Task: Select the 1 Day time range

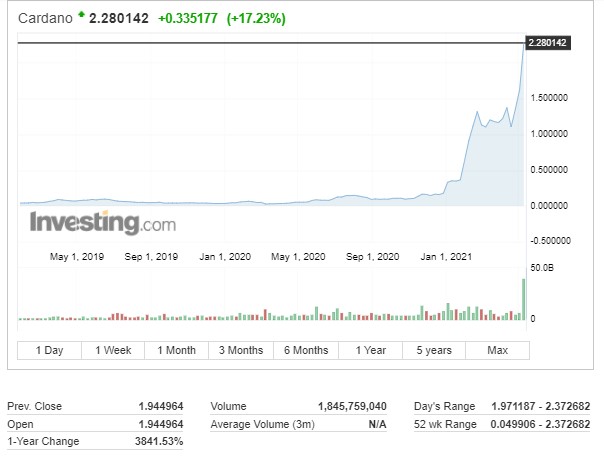Action: pyautogui.click(x=49, y=350)
